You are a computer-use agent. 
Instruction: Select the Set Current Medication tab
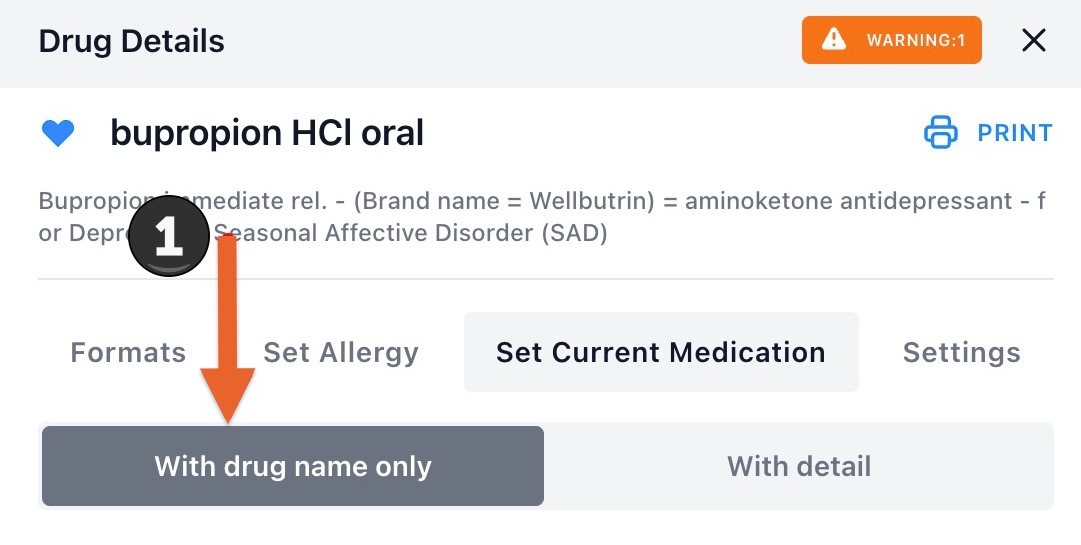[x=661, y=352]
